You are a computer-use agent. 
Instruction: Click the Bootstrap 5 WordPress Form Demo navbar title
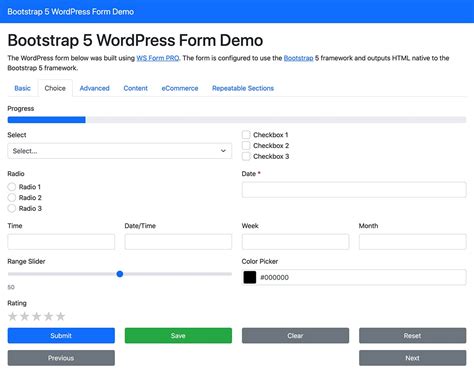(70, 12)
